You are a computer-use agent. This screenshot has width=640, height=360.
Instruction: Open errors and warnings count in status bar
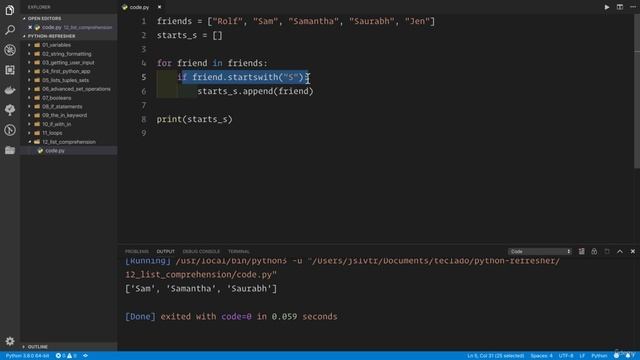coord(66,356)
